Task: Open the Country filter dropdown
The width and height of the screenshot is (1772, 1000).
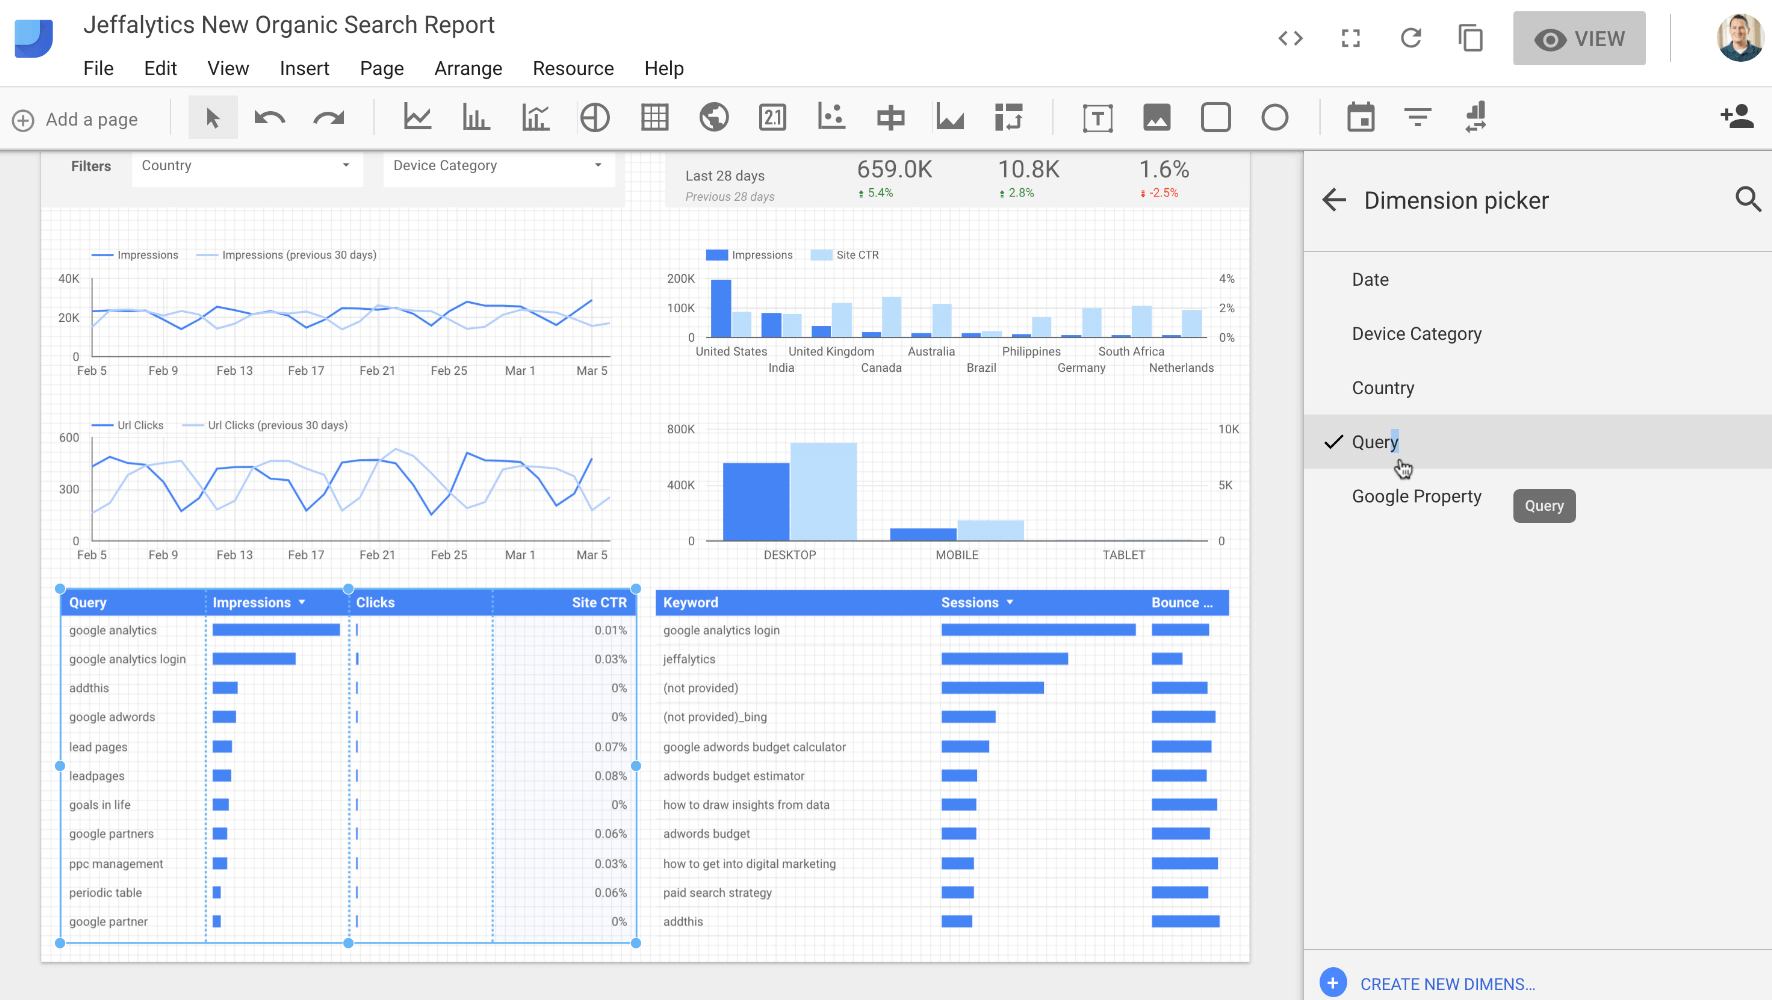Action: tap(247, 166)
